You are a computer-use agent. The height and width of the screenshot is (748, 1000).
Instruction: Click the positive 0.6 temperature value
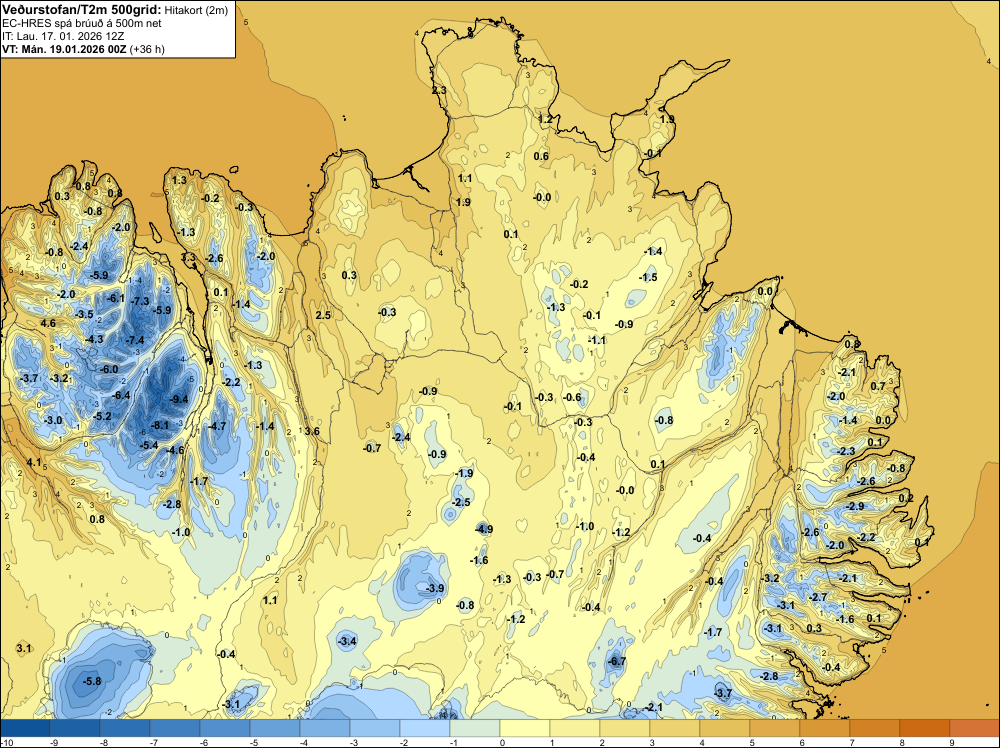[x=541, y=156]
